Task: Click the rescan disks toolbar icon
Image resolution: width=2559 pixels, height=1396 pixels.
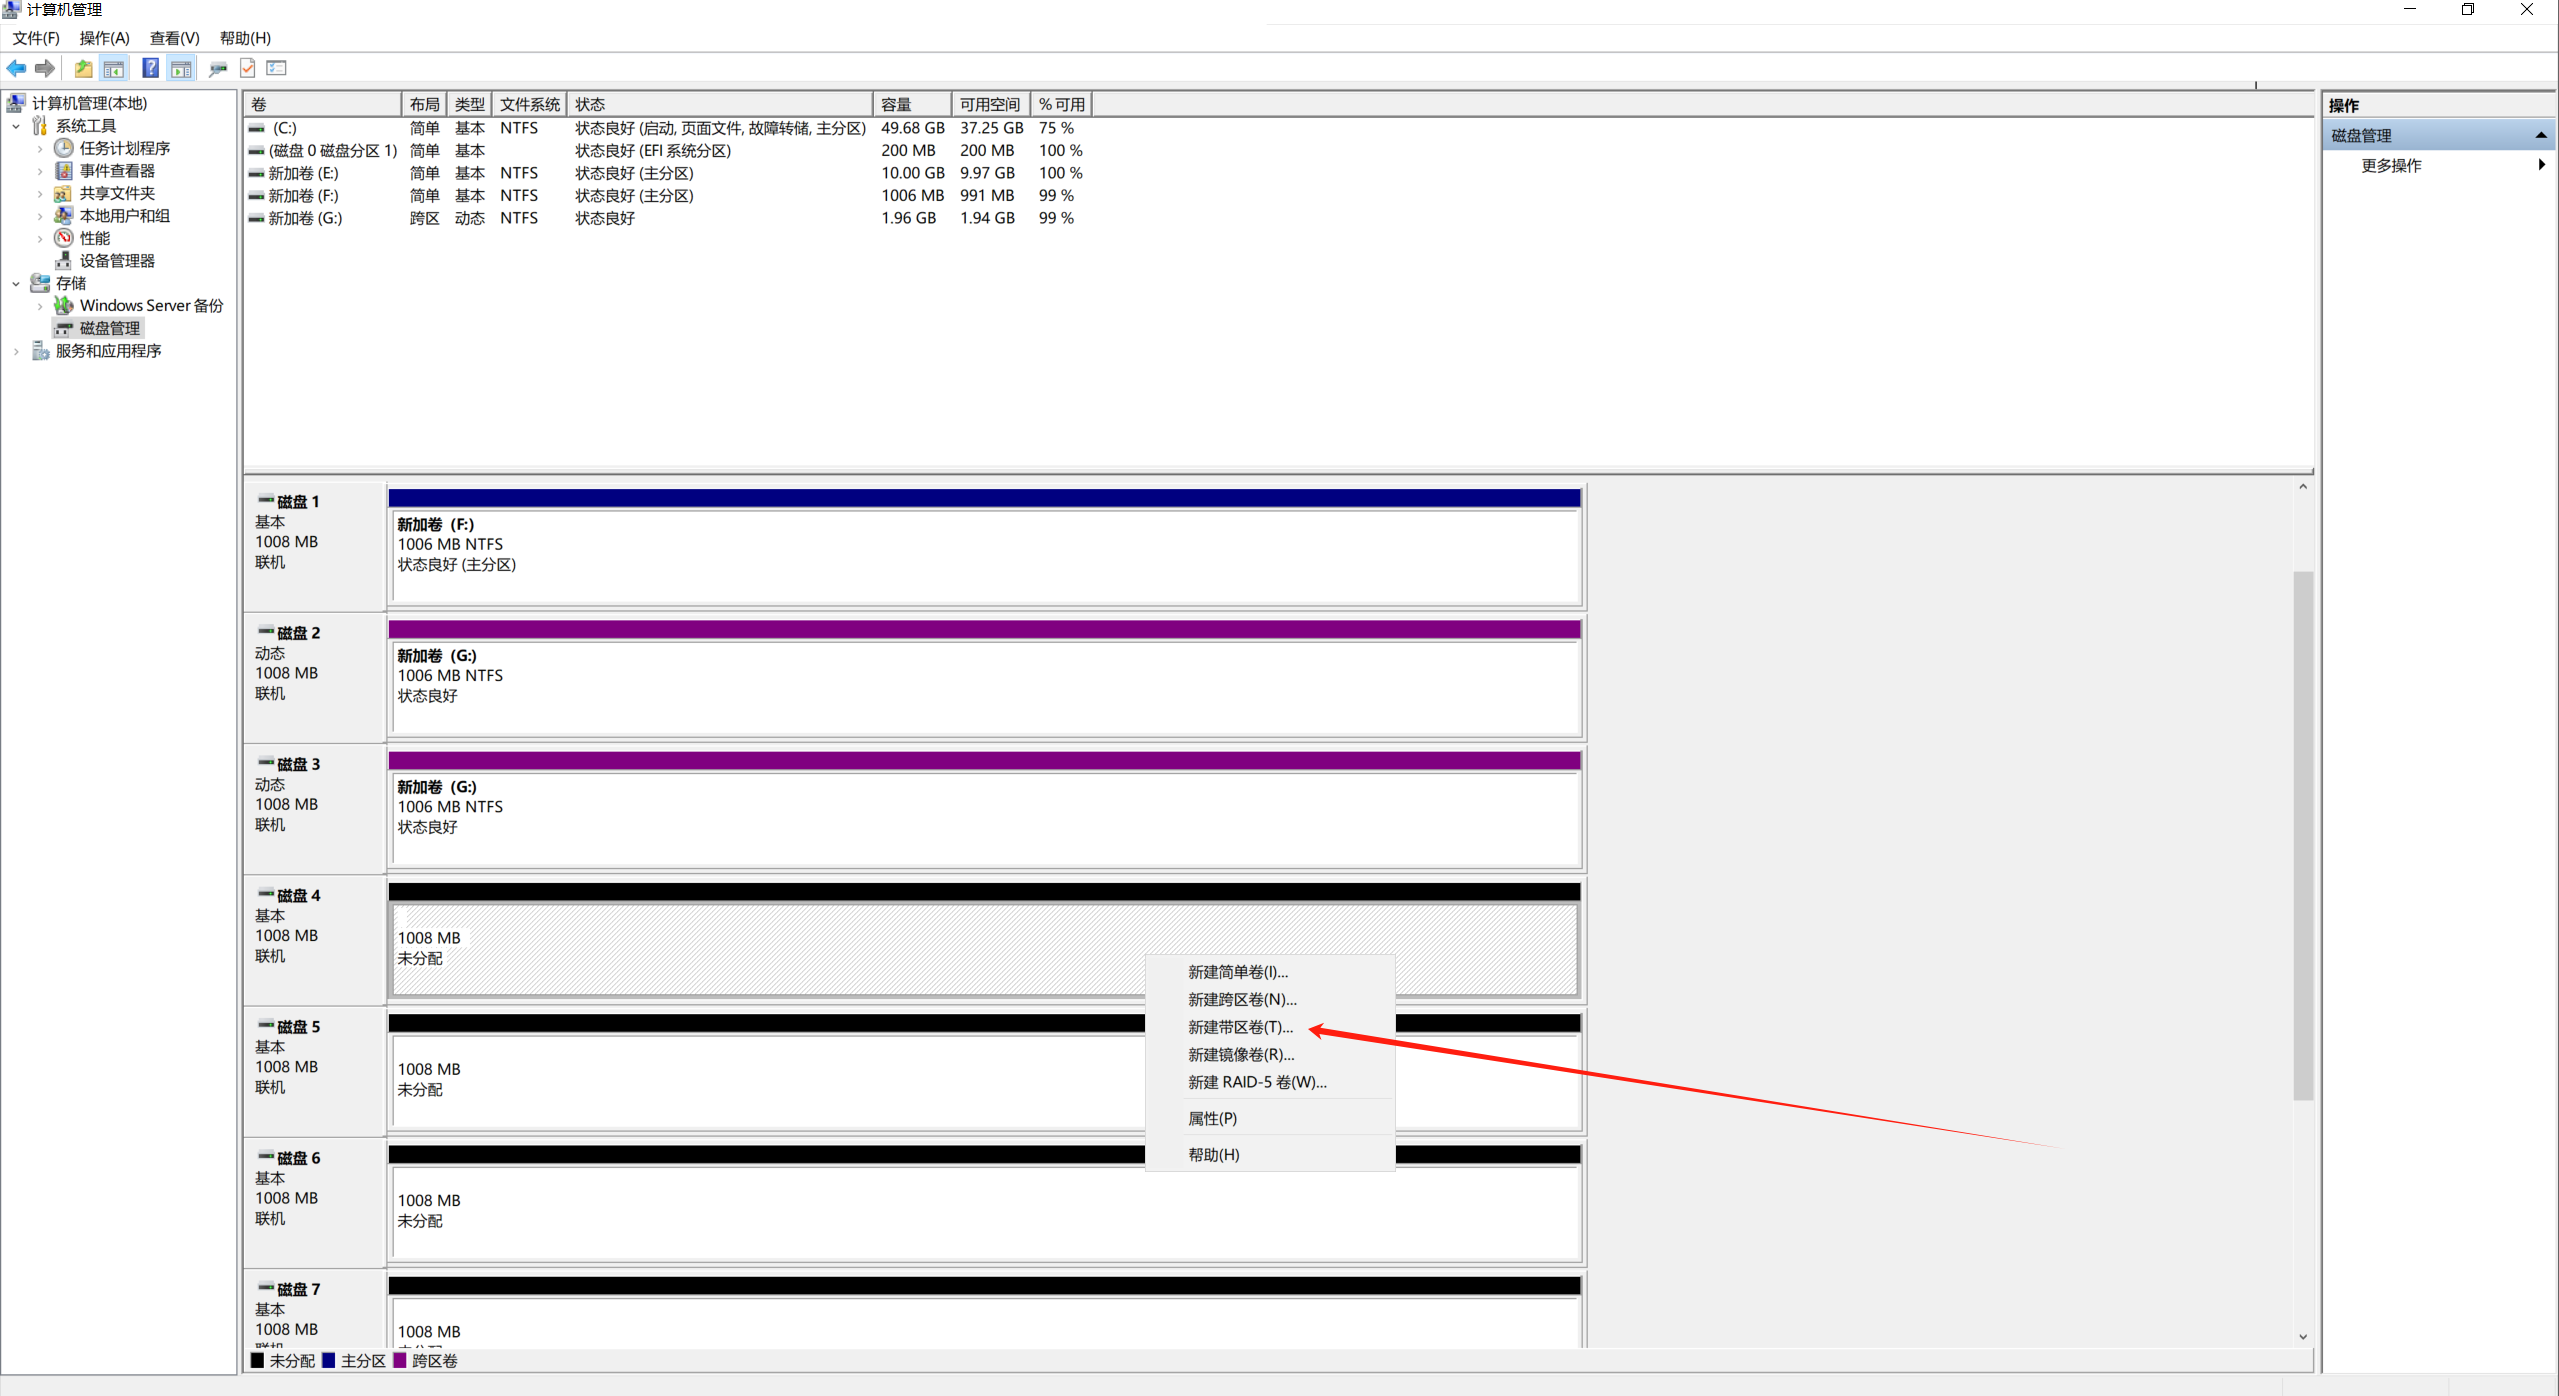Action: pyautogui.click(x=217, y=68)
